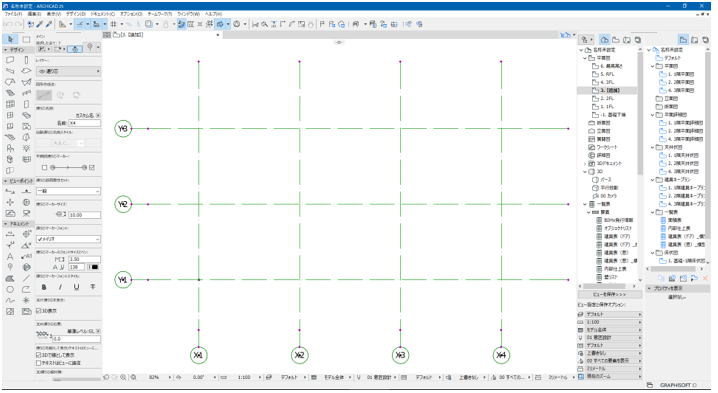Toggle Bold marker font style

point(44,287)
